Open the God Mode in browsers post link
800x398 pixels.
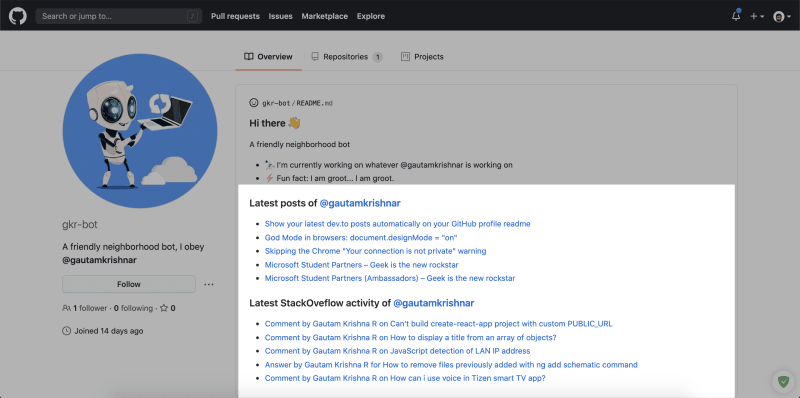361,238
